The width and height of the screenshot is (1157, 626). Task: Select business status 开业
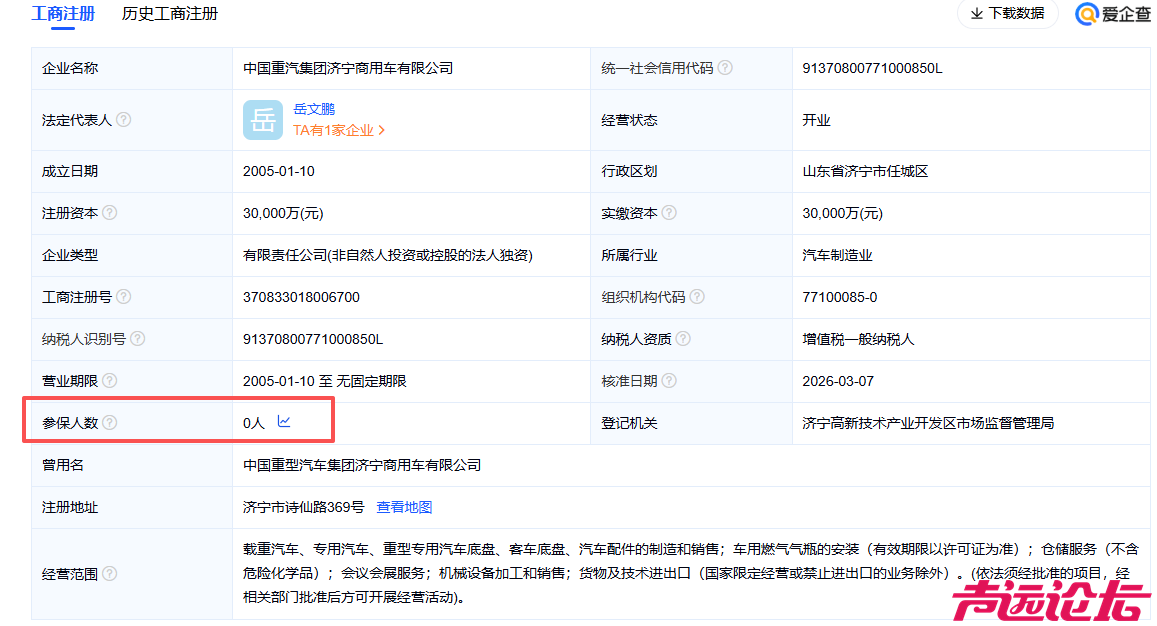tap(816, 120)
